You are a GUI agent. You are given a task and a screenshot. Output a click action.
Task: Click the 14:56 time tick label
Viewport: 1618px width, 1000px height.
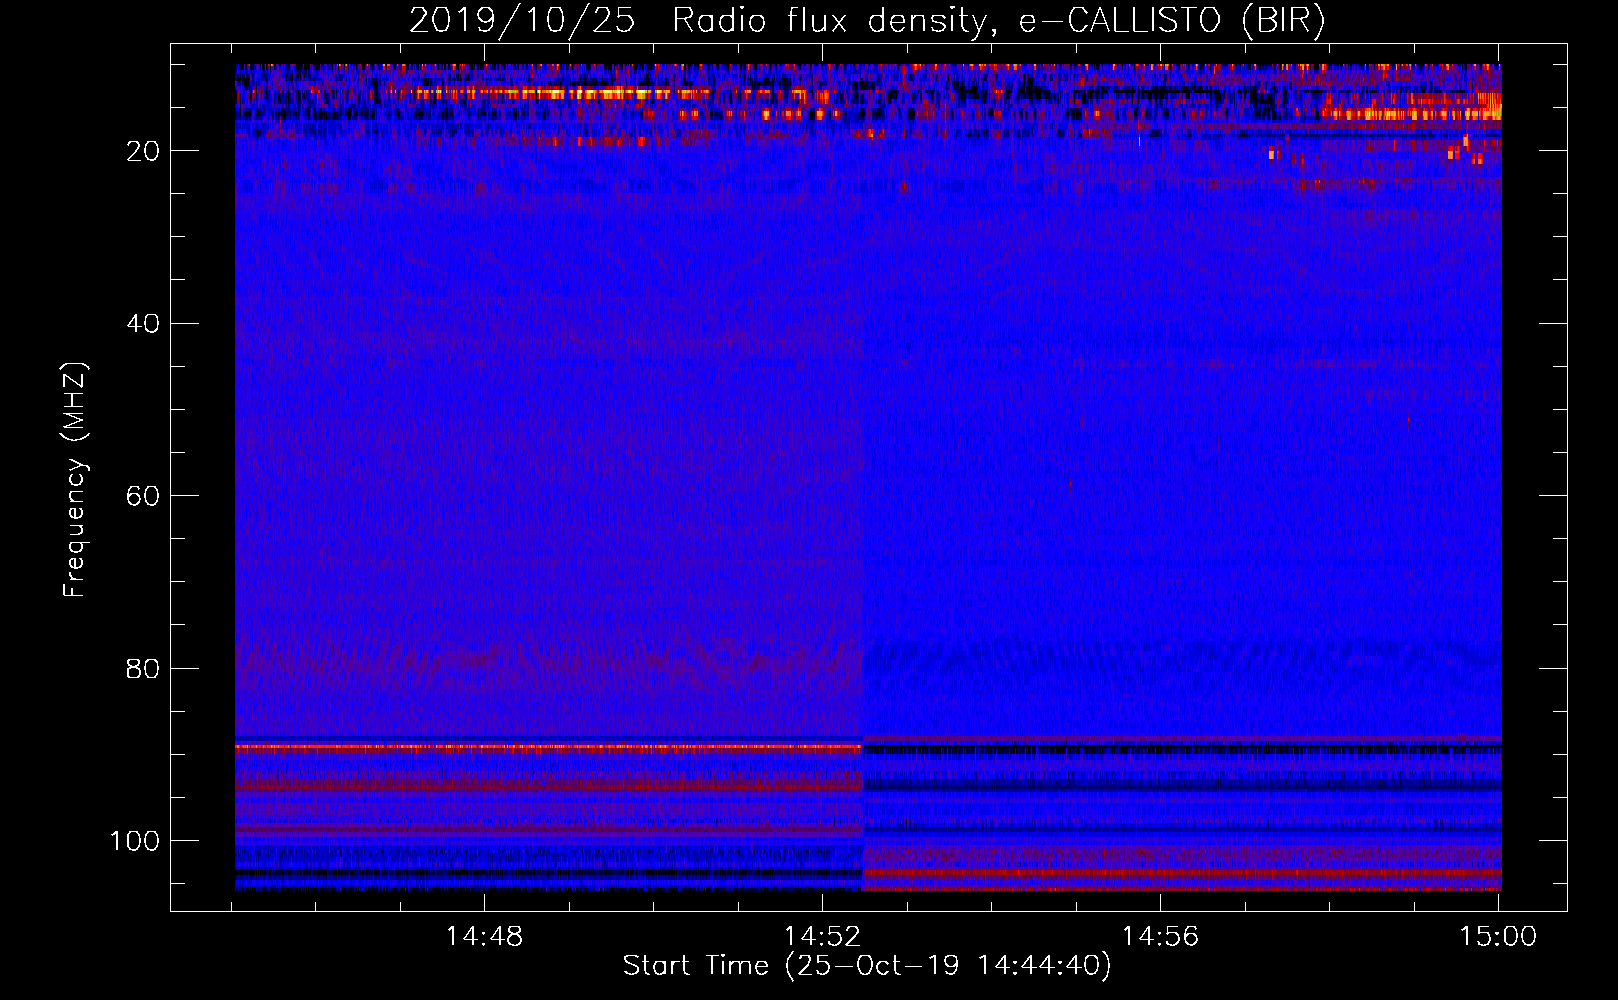1160,937
